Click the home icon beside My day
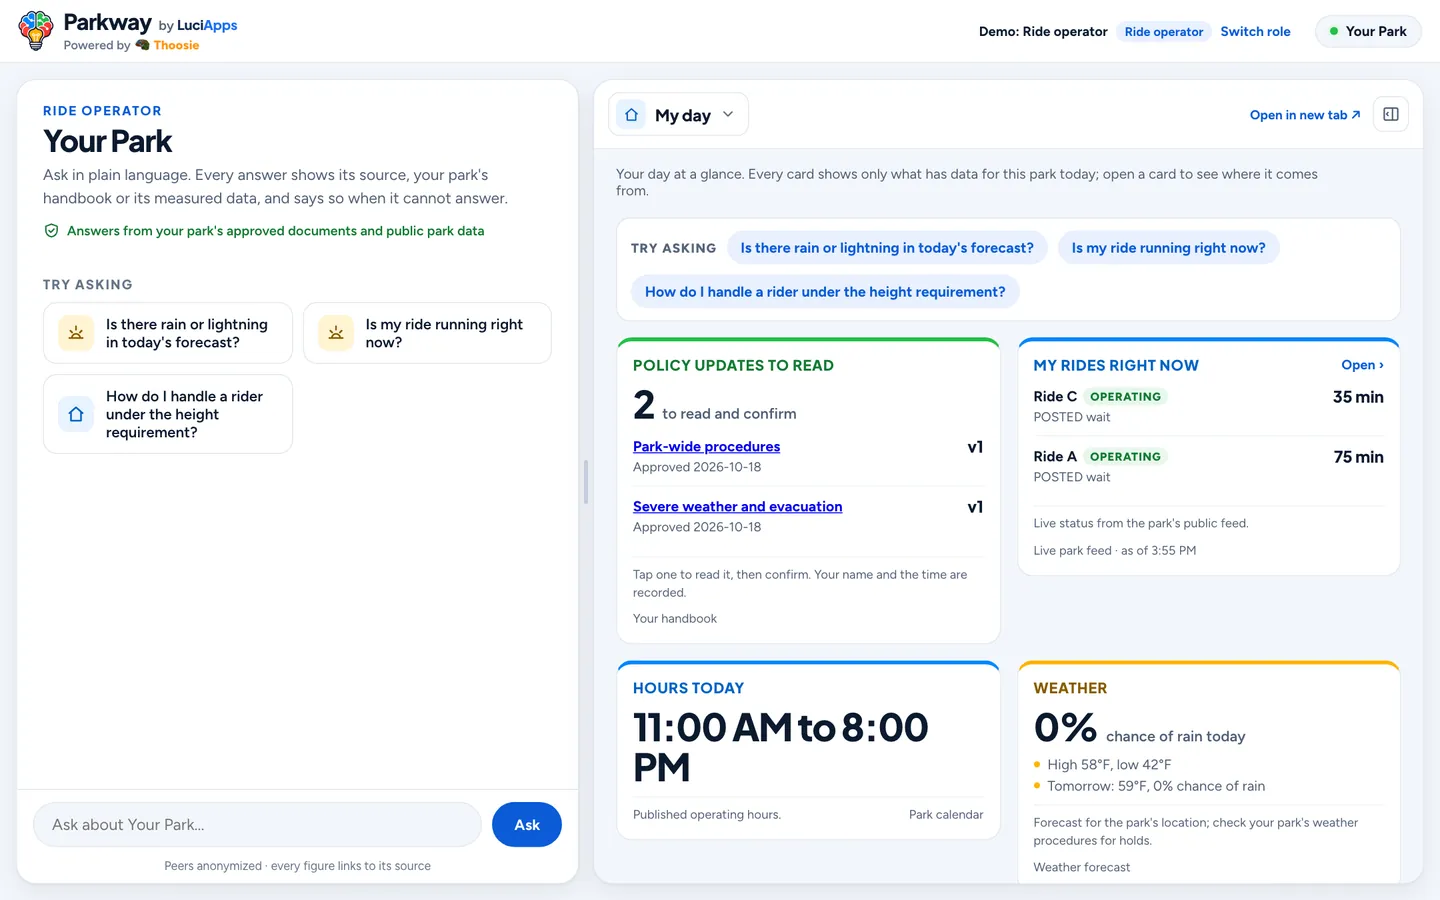1440x900 pixels. pyautogui.click(x=631, y=115)
